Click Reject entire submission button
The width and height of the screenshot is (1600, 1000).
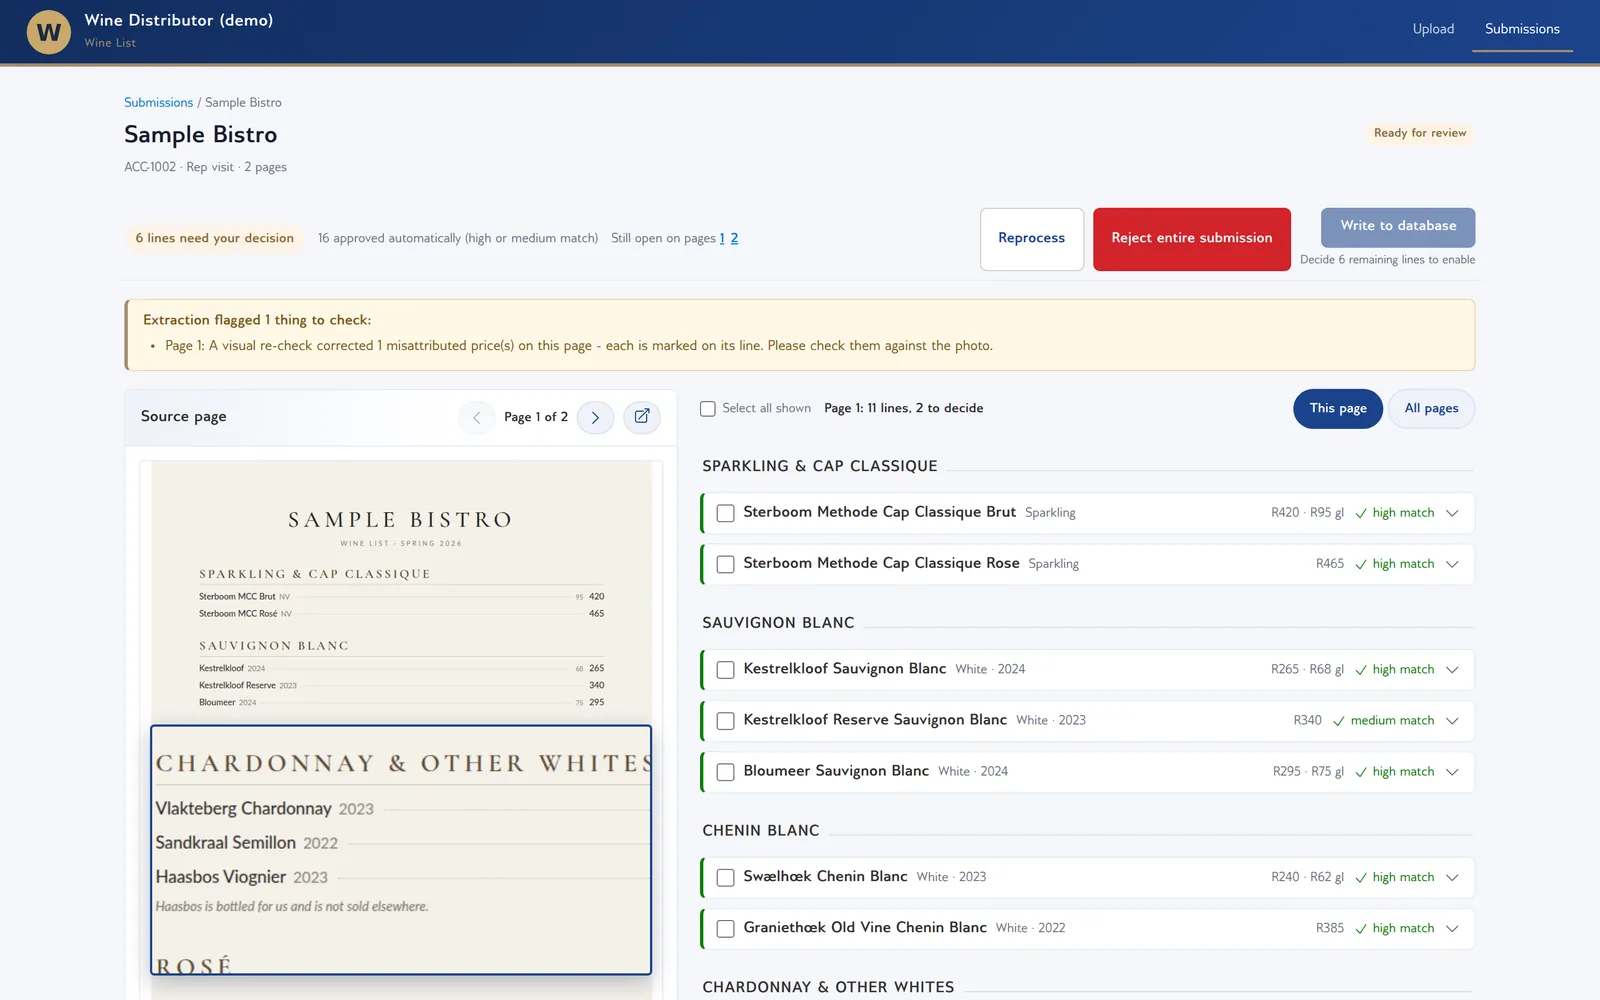(1192, 238)
